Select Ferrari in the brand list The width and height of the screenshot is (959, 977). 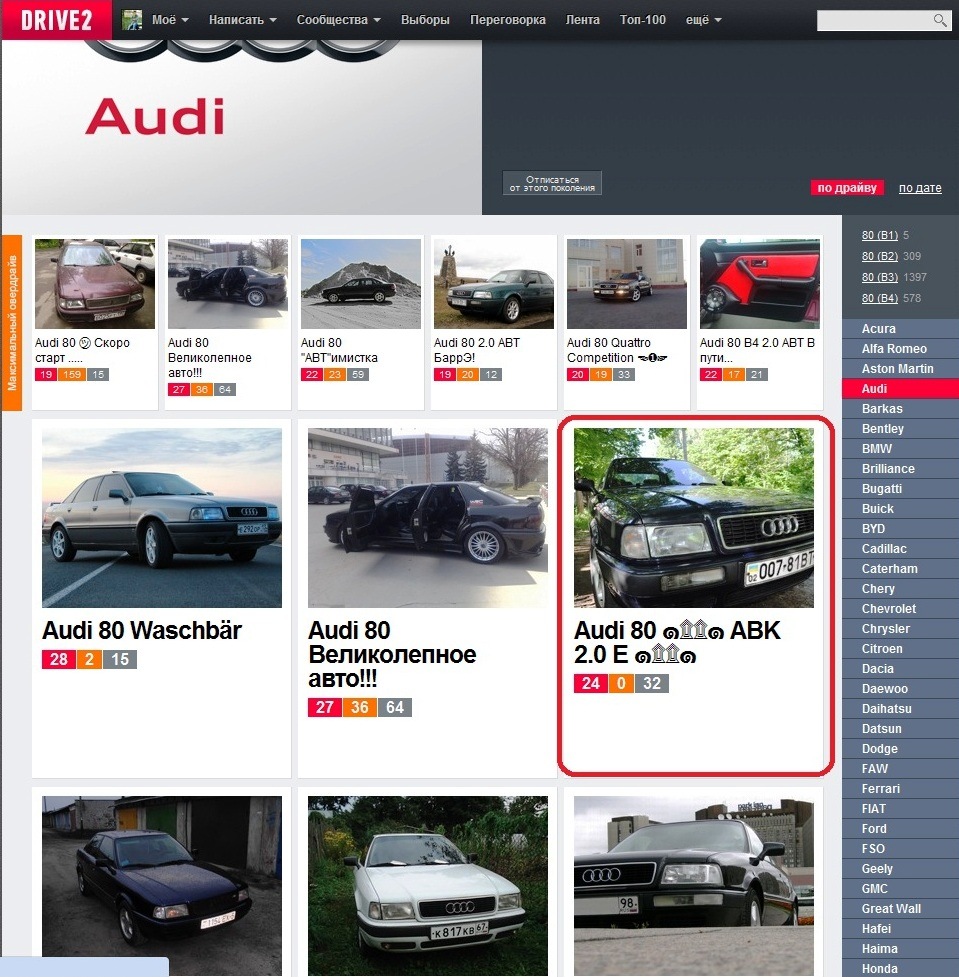click(x=900, y=789)
